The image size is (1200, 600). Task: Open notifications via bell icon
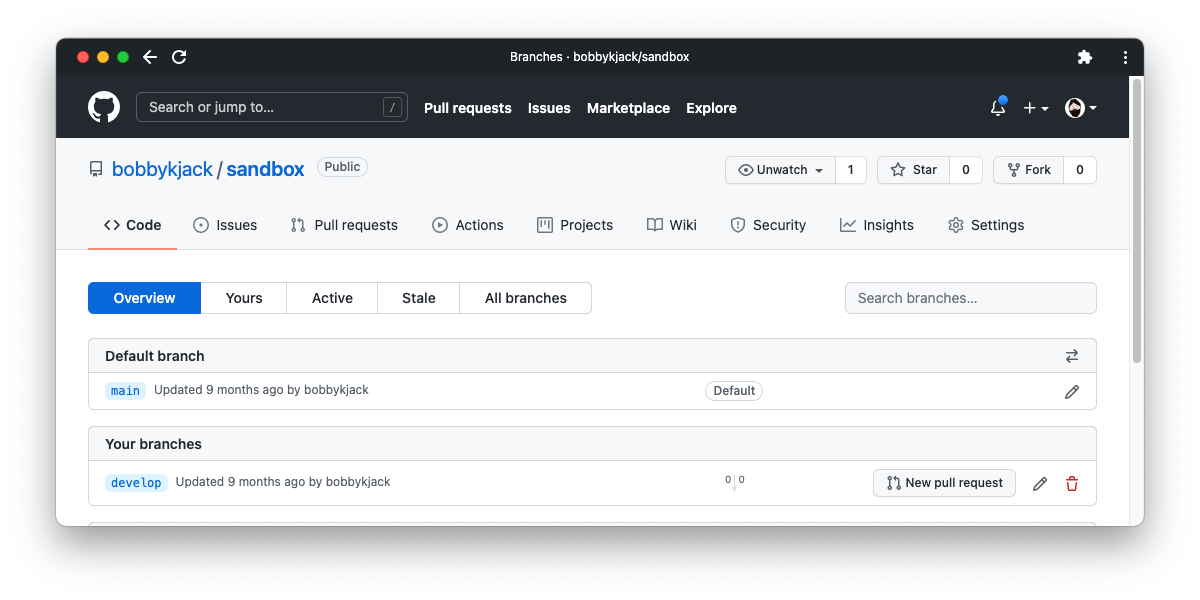997,107
